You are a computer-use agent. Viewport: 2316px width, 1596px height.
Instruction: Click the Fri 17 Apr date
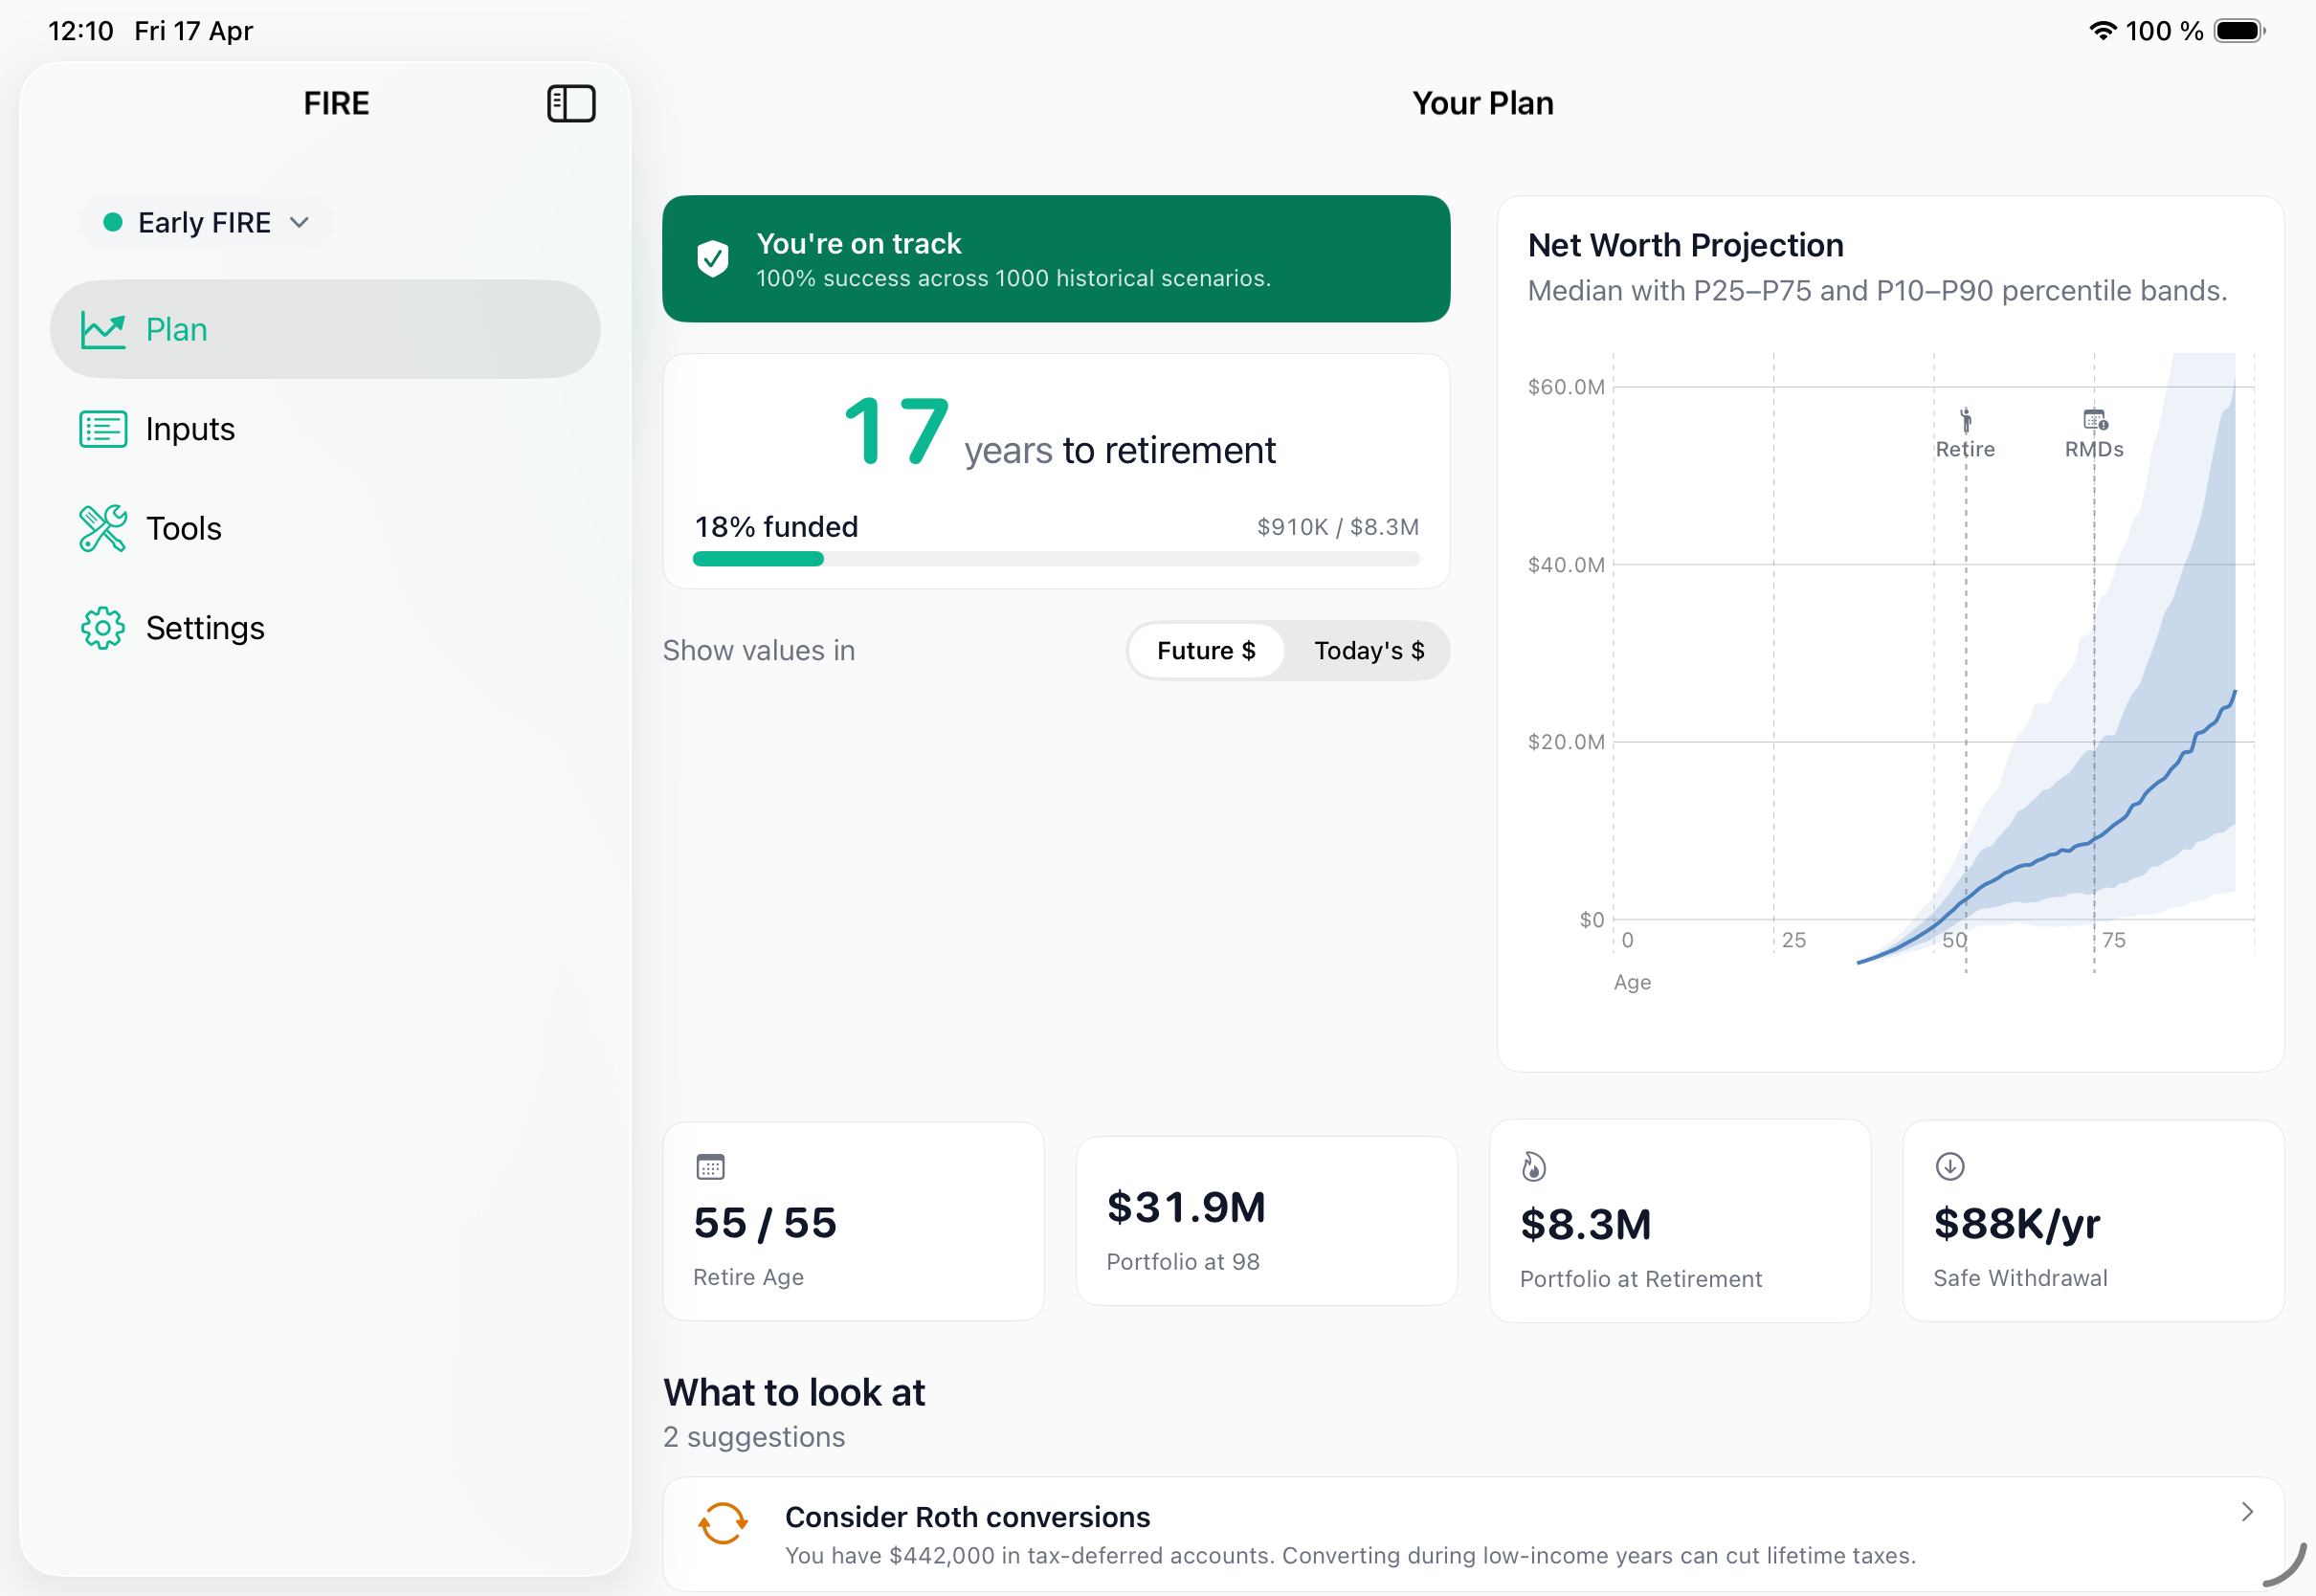pyautogui.click(x=194, y=31)
